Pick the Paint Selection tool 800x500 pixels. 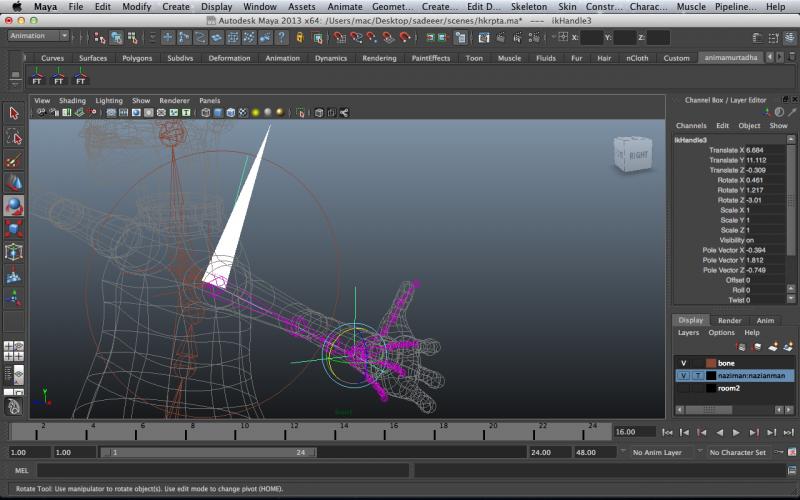coord(14,160)
